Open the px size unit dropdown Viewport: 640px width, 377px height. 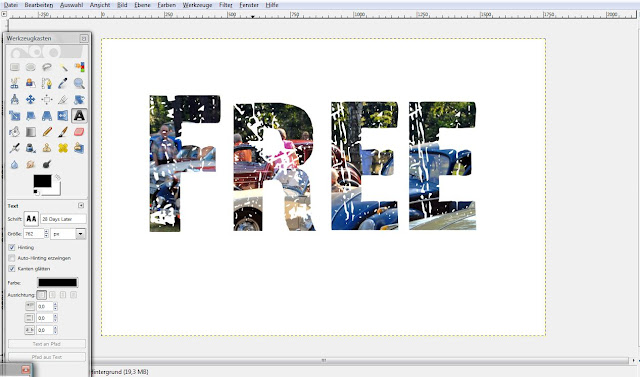pos(68,234)
